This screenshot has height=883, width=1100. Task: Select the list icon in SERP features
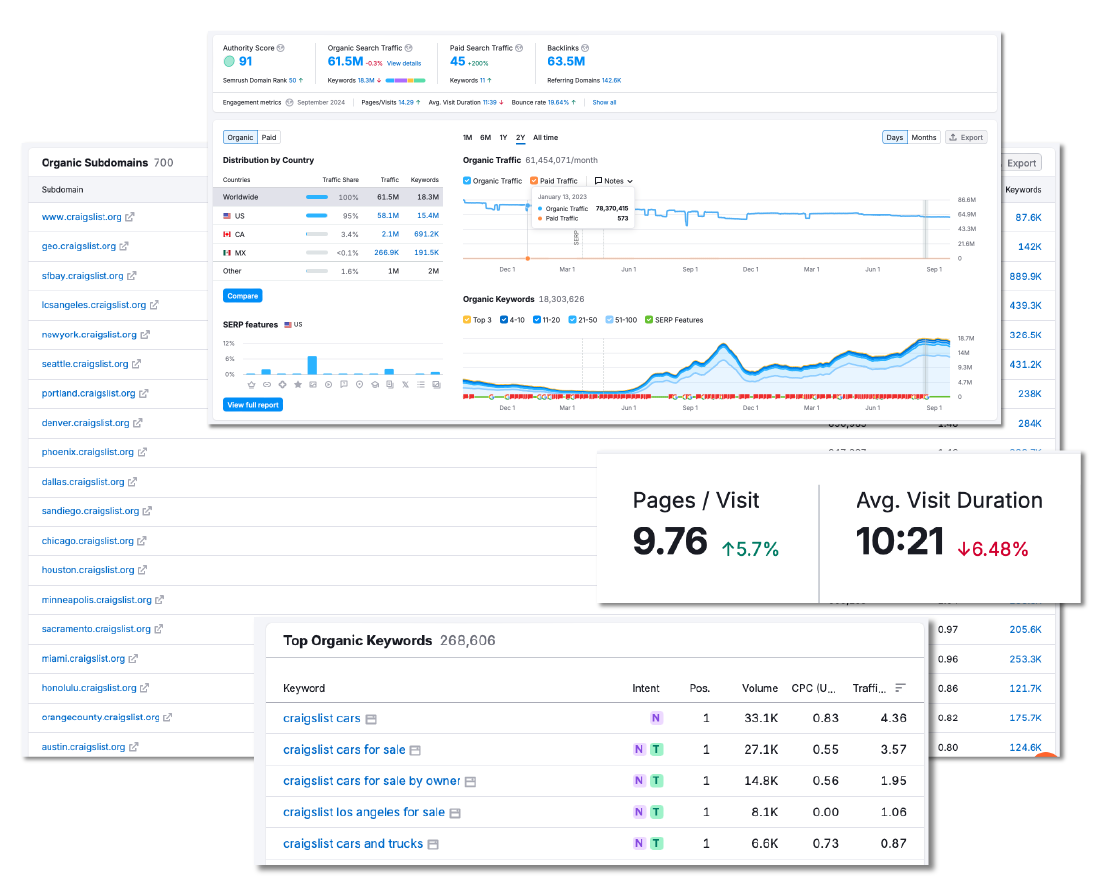click(421, 384)
